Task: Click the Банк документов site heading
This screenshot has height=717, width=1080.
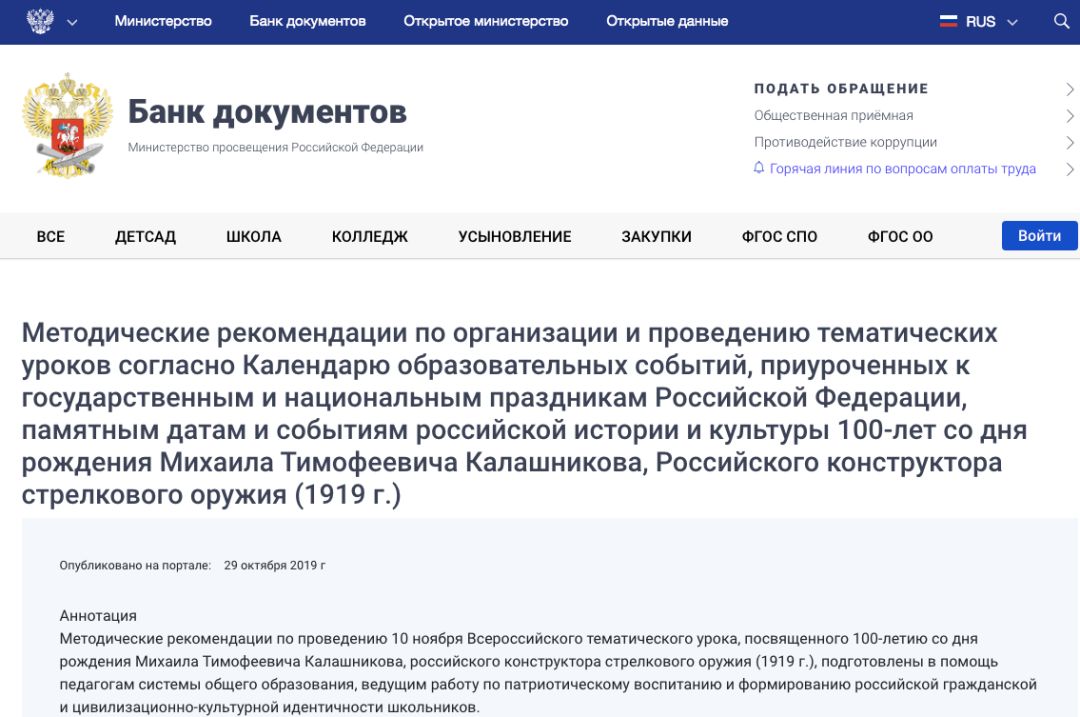Action: point(267,111)
